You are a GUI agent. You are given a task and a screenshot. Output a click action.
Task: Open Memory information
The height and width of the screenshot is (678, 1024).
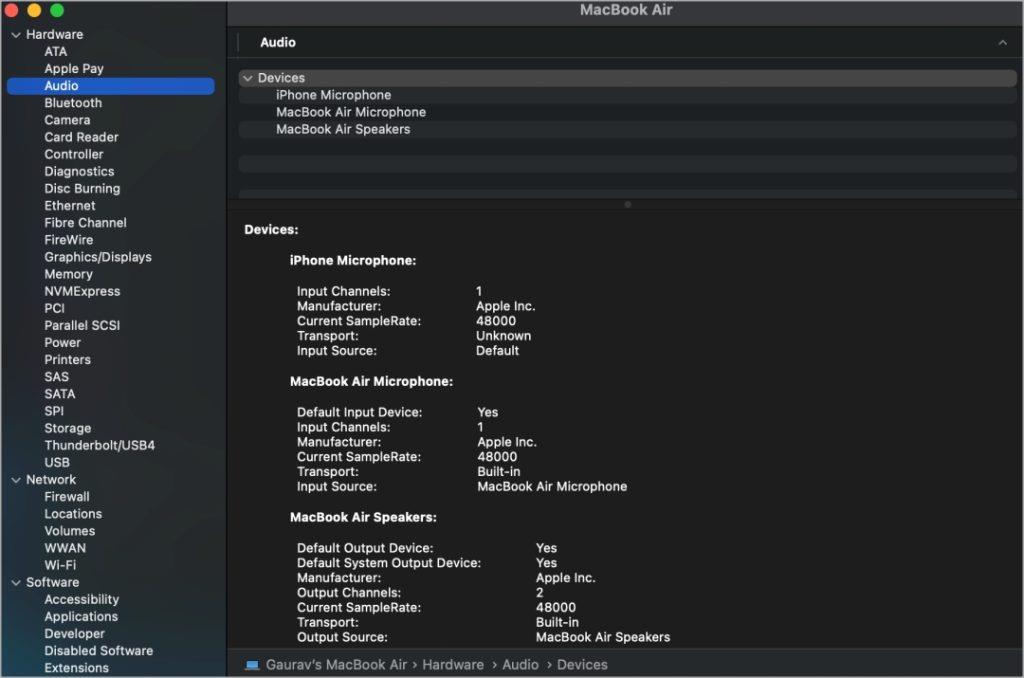coord(69,274)
